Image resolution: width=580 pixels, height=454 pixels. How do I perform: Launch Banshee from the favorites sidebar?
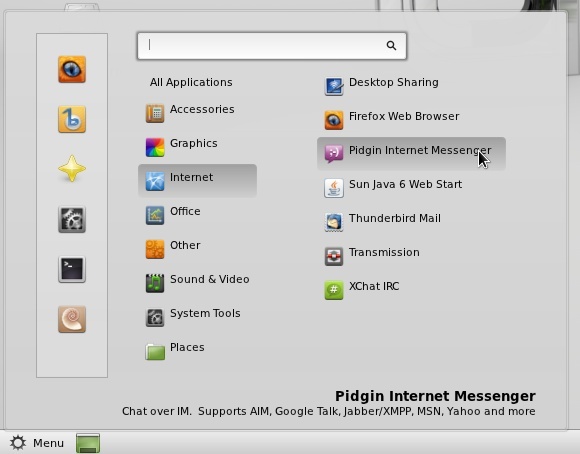click(x=72, y=120)
